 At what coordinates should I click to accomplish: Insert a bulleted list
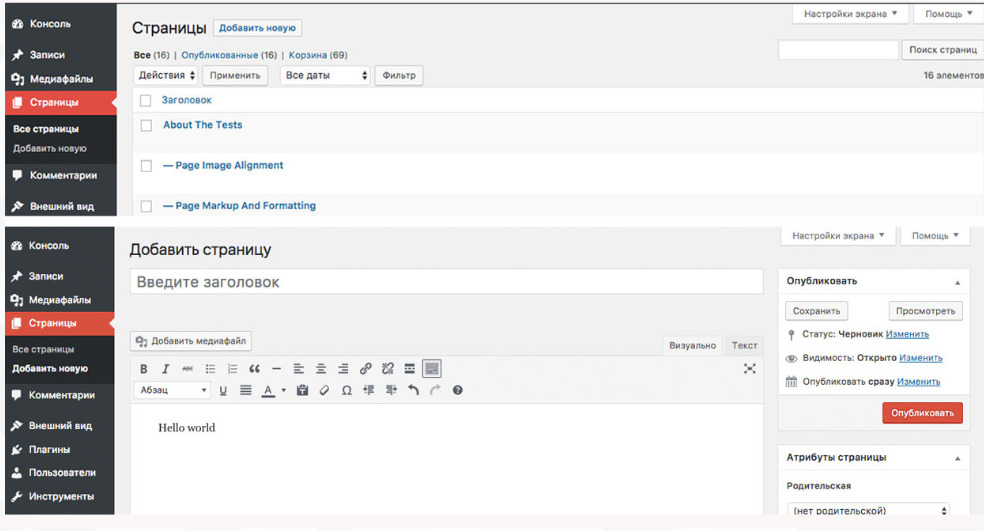(210, 368)
